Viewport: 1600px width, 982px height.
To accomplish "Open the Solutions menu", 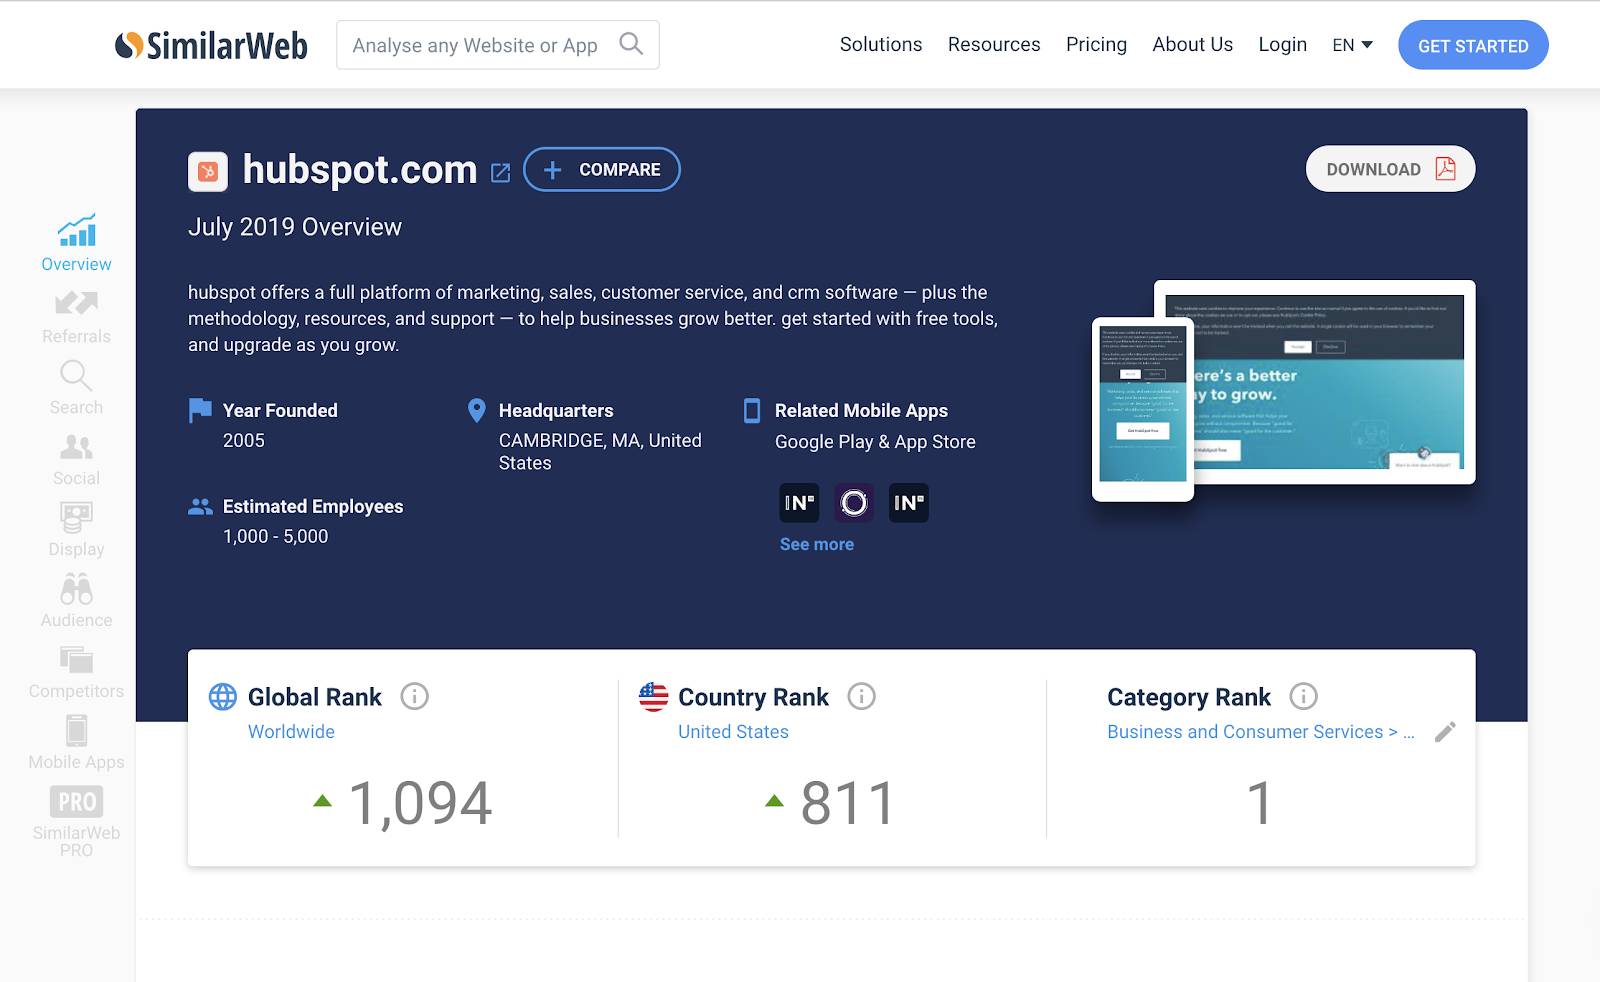I will [x=881, y=44].
